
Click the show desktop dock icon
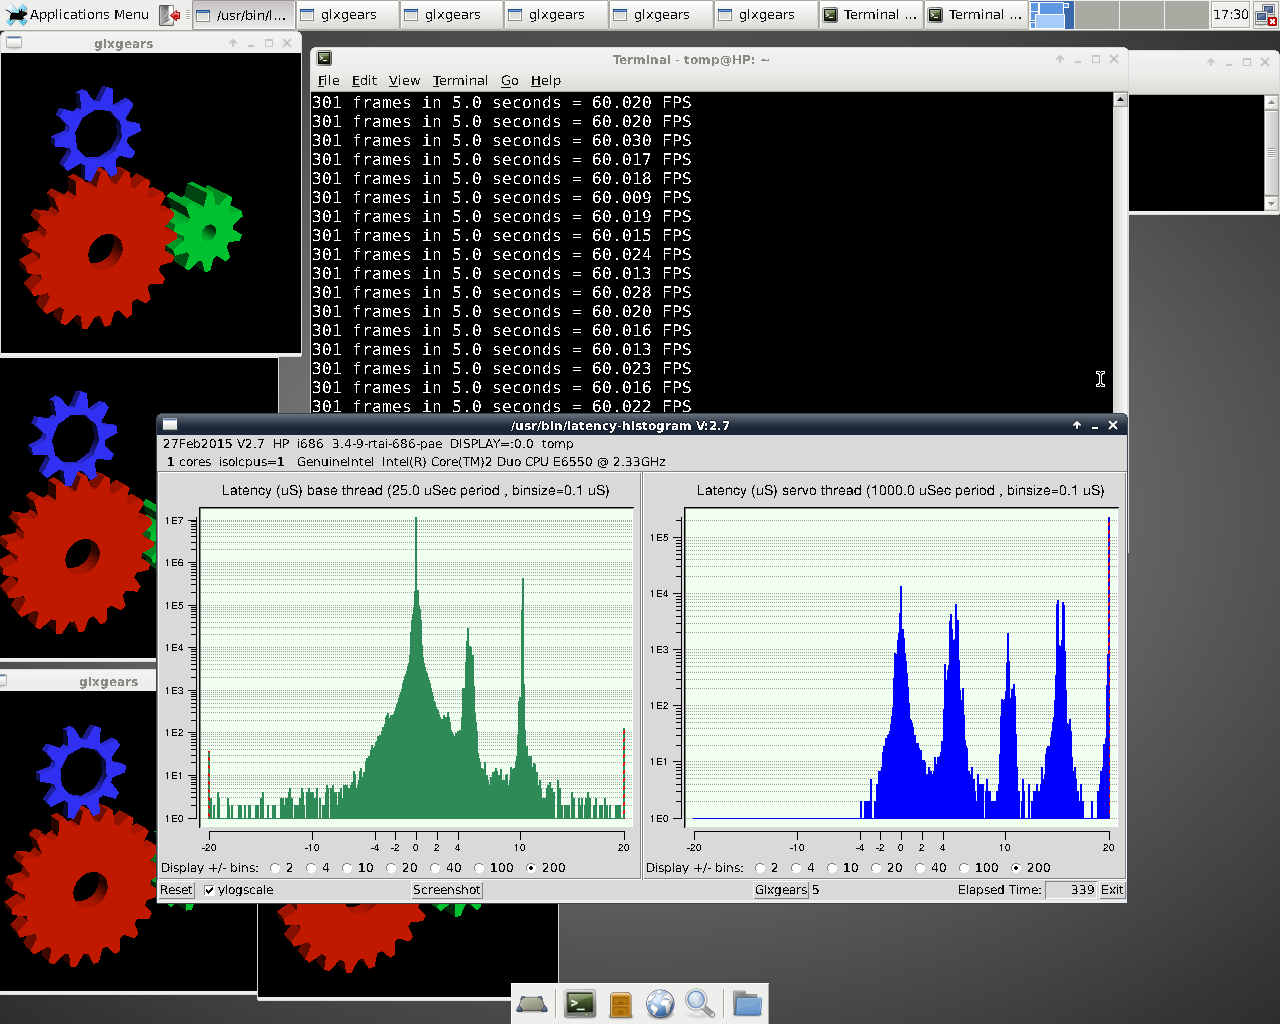pos(532,1003)
